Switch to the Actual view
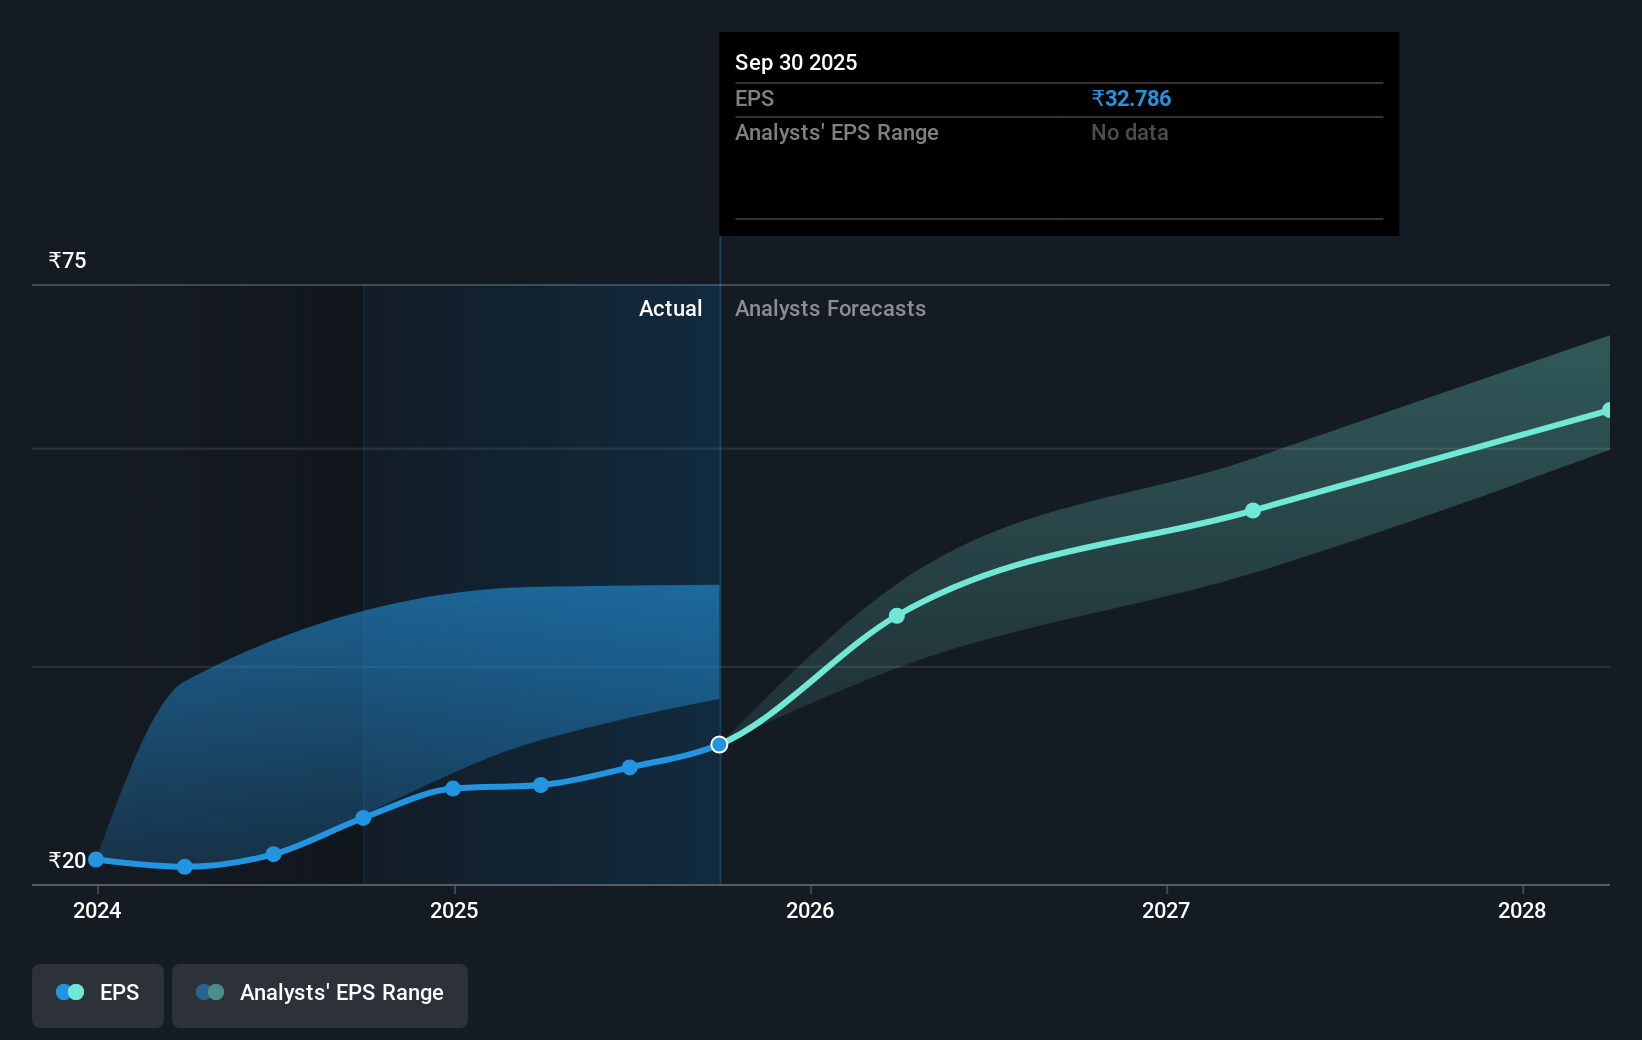Viewport: 1642px width, 1040px height. [x=670, y=308]
